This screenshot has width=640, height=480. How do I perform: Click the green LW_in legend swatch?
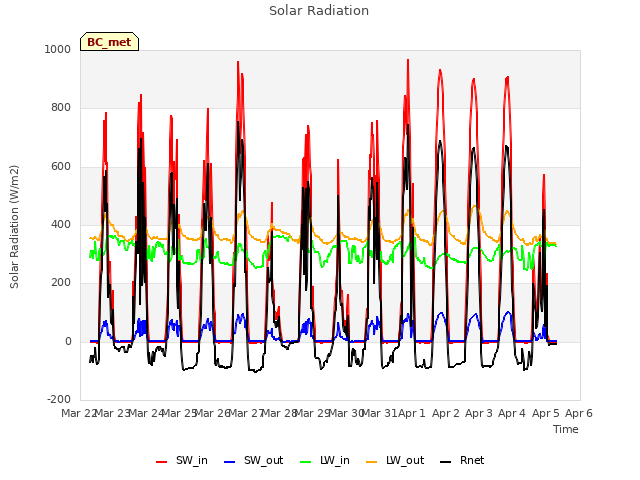point(305,462)
